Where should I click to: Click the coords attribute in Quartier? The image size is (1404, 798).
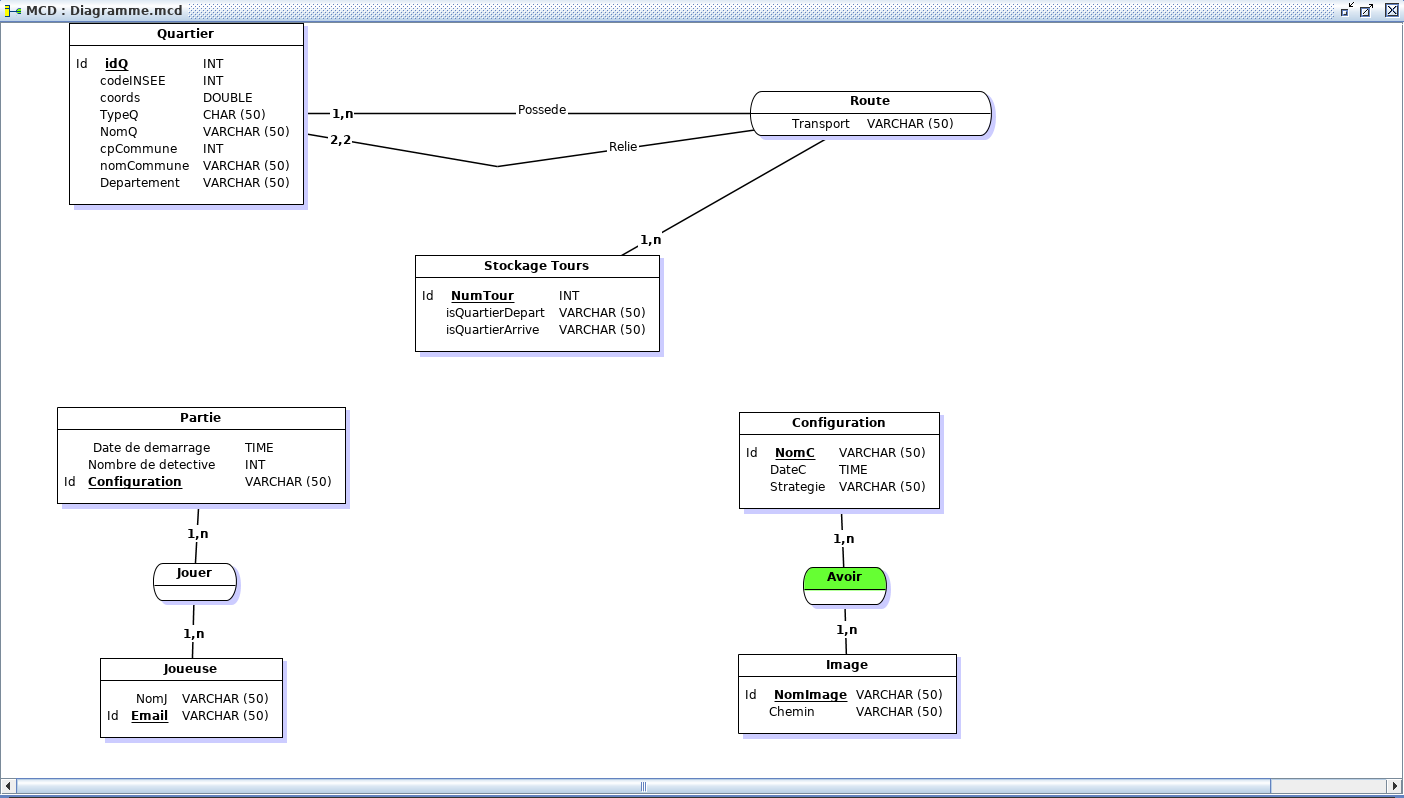point(120,98)
